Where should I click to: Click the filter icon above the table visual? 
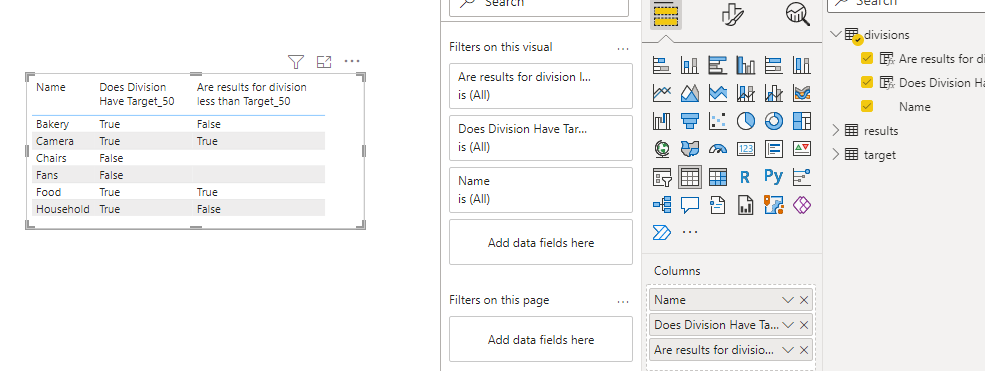pos(296,62)
